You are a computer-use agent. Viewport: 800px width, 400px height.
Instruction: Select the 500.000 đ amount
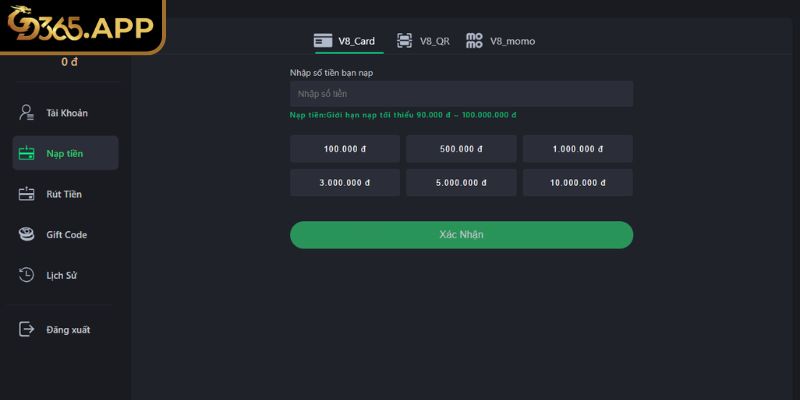click(461, 149)
